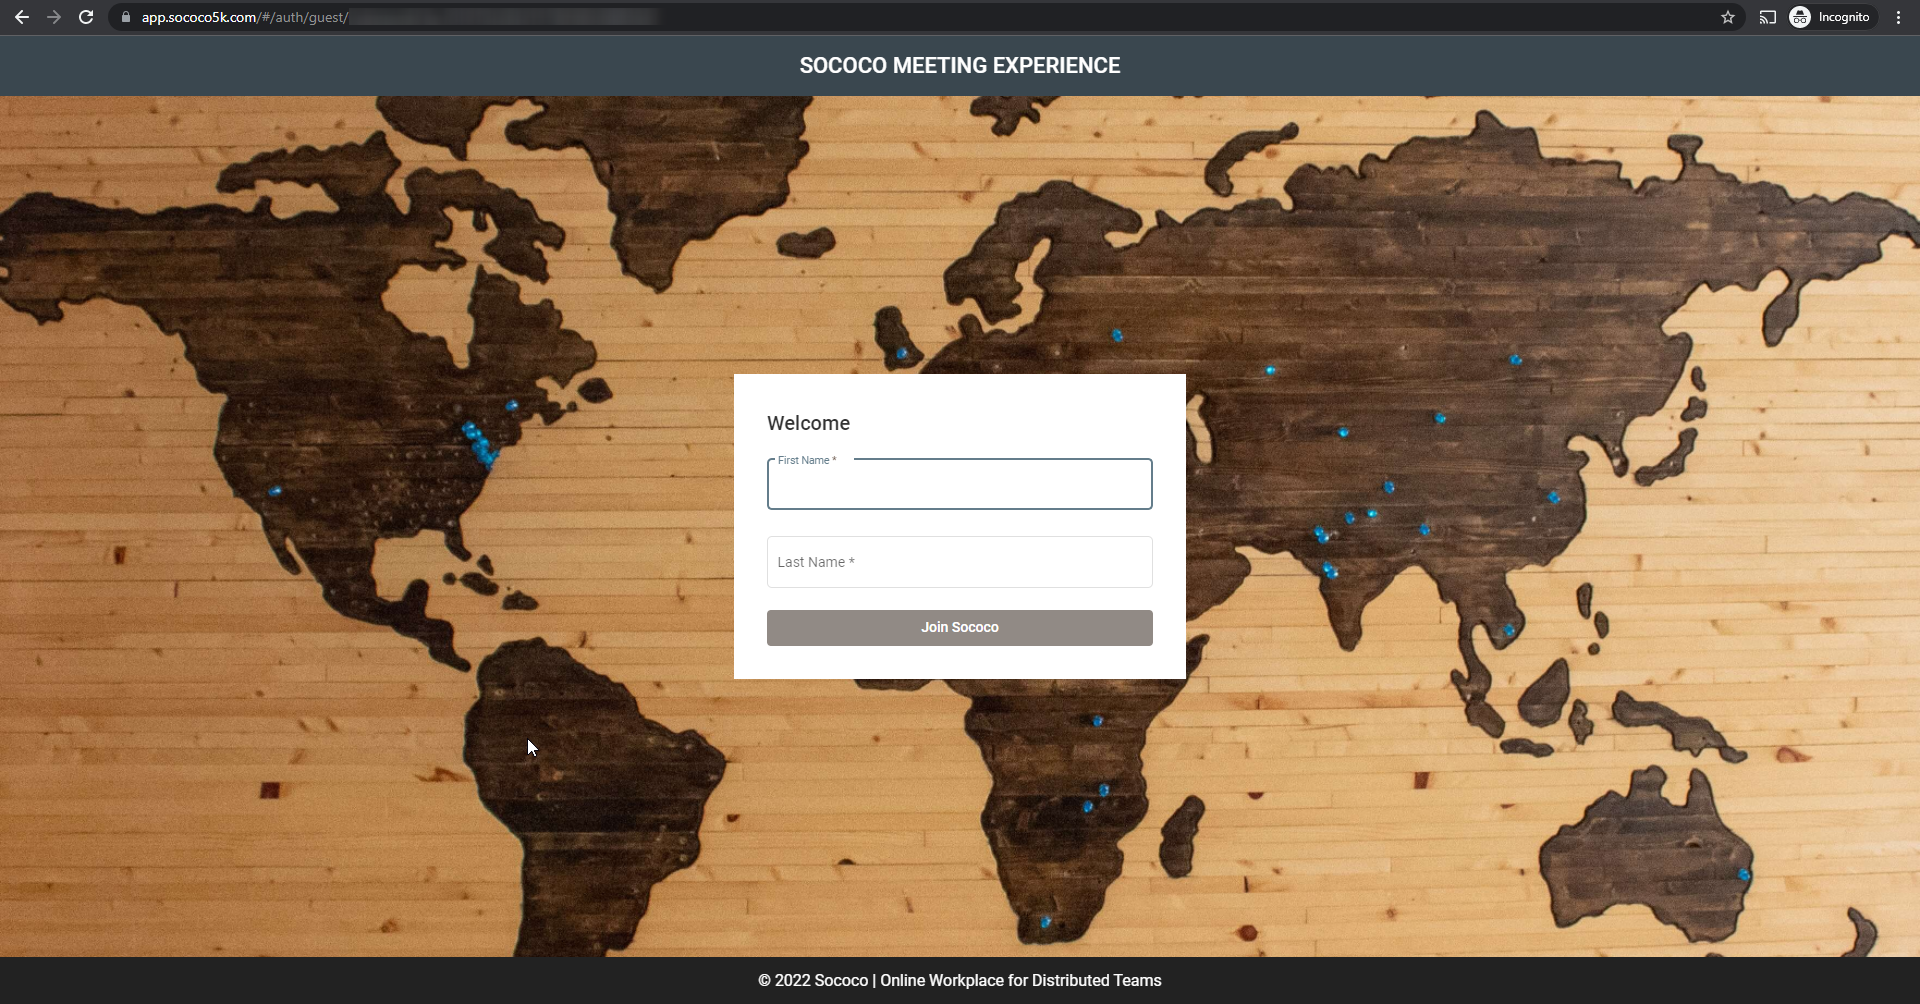The height and width of the screenshot is (1004, 1920).
Task: Click the Last Name field
Action: click(959, 562)
